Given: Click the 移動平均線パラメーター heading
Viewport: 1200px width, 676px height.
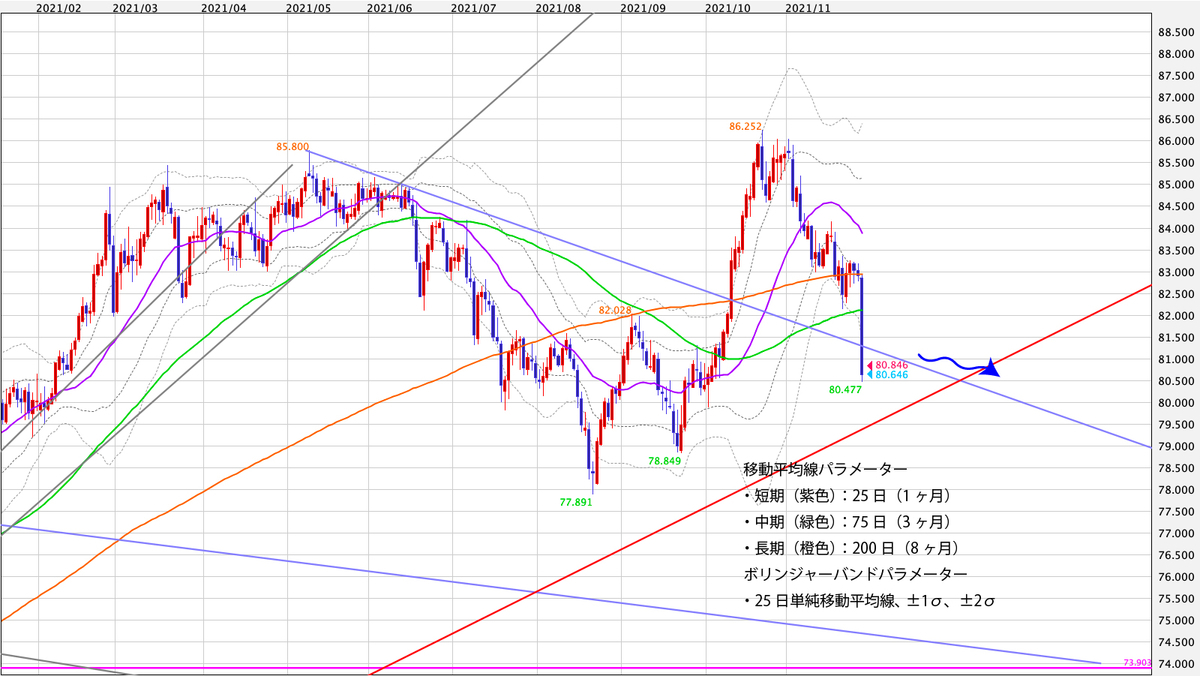Looking at the screenshot, I should click(826, 468).
